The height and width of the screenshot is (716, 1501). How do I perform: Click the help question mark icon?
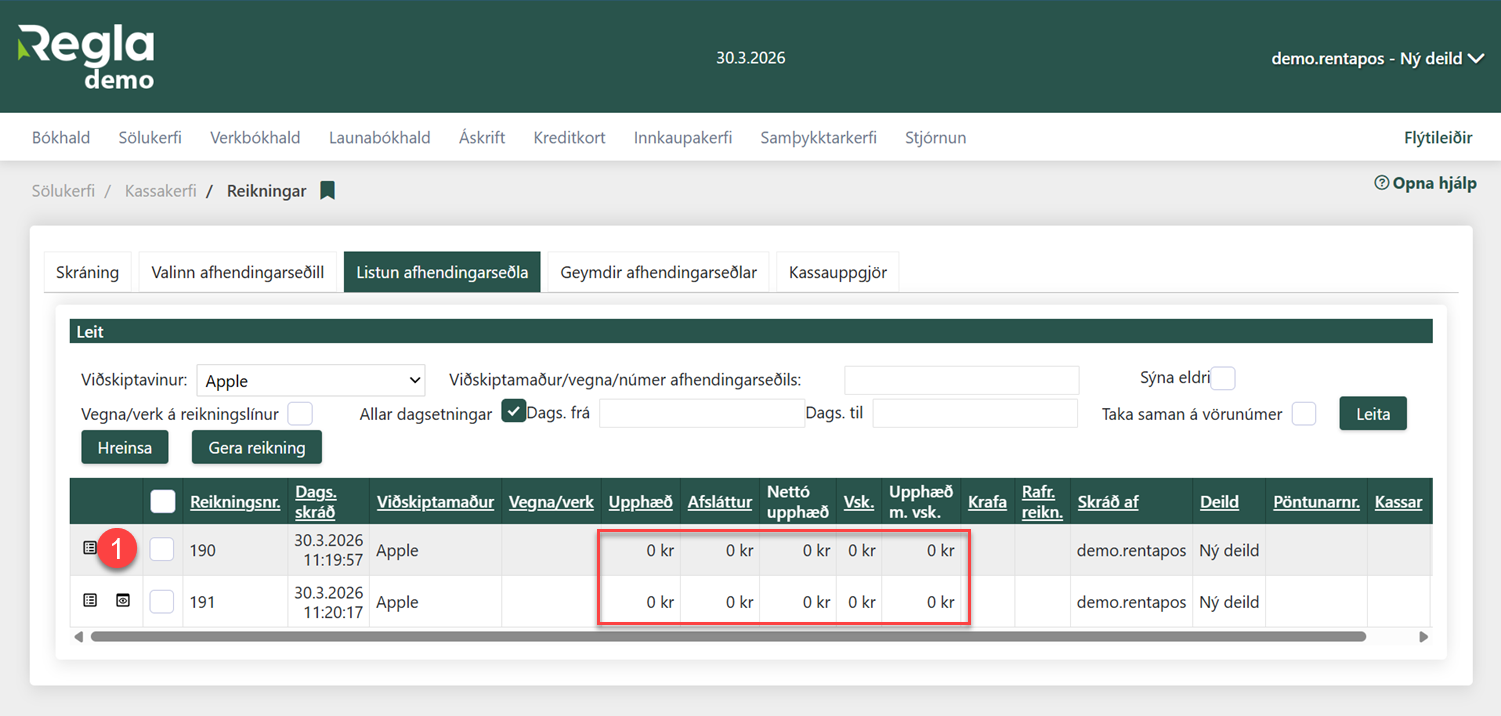(1382, 183)
